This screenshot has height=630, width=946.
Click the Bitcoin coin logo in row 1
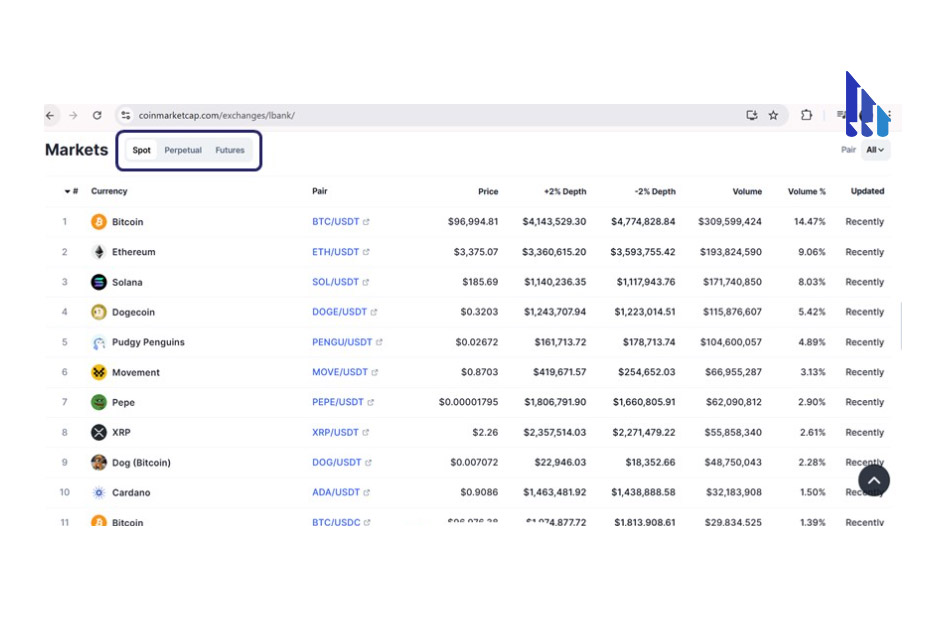(x=98, y=221)
